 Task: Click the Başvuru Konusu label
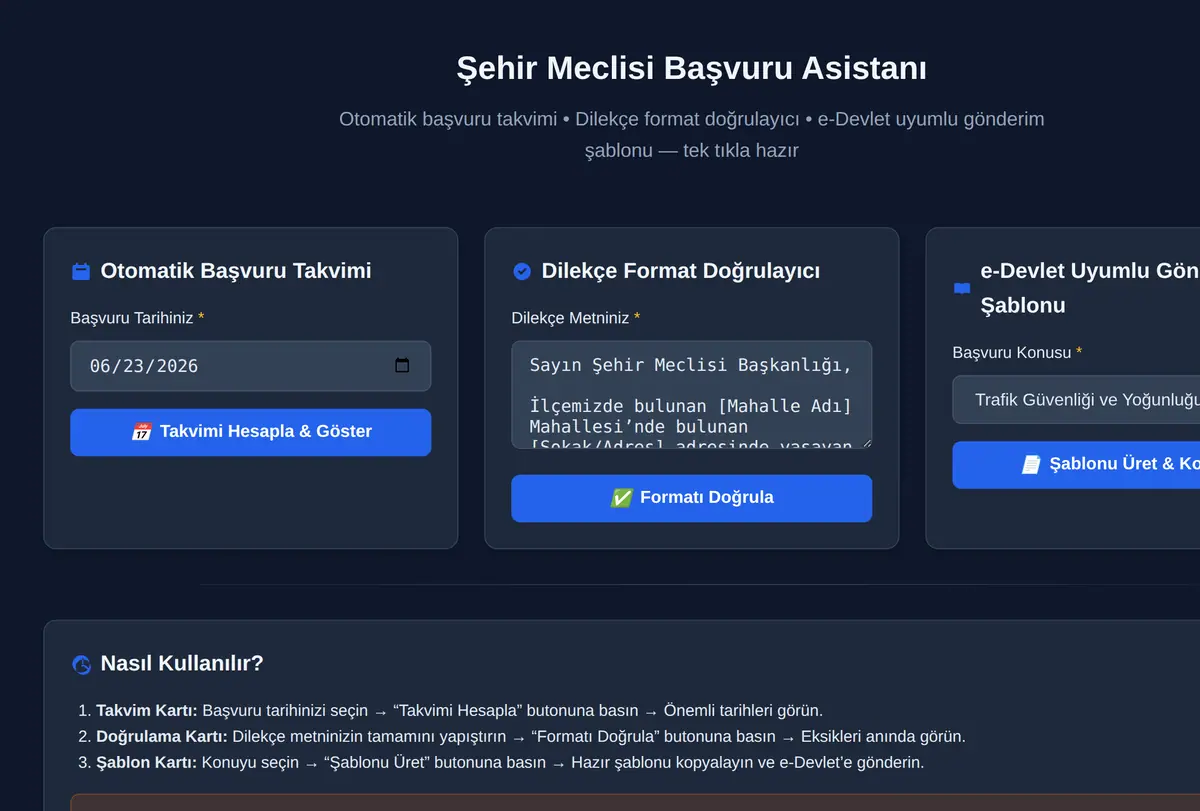[x=1017, y=352]
